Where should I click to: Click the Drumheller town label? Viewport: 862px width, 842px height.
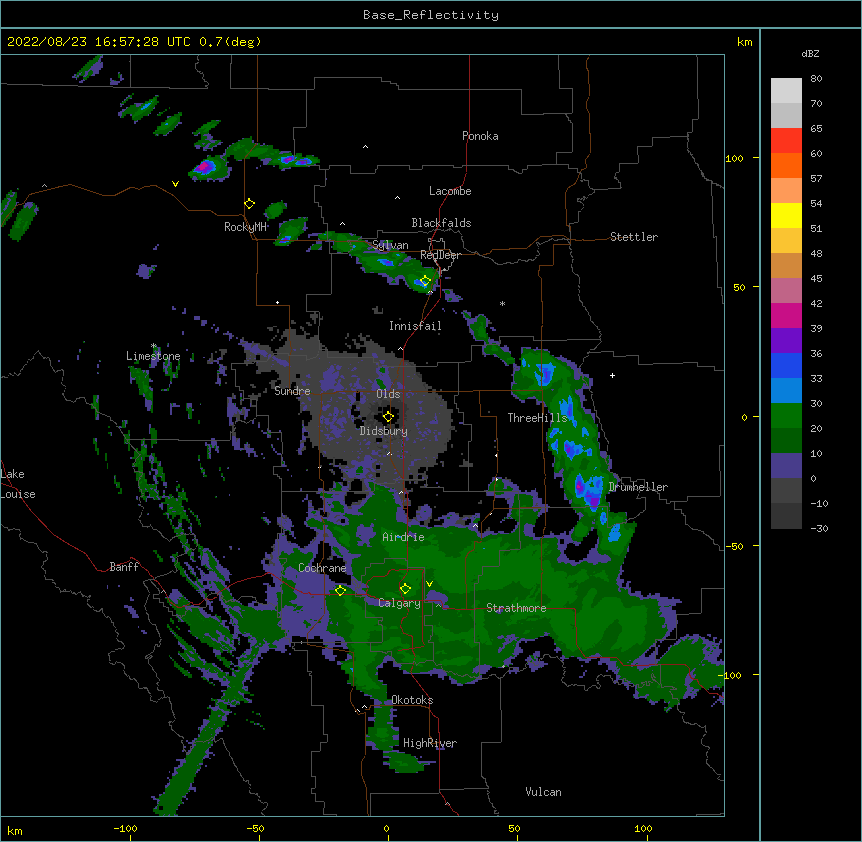click(x=638, y=487)
